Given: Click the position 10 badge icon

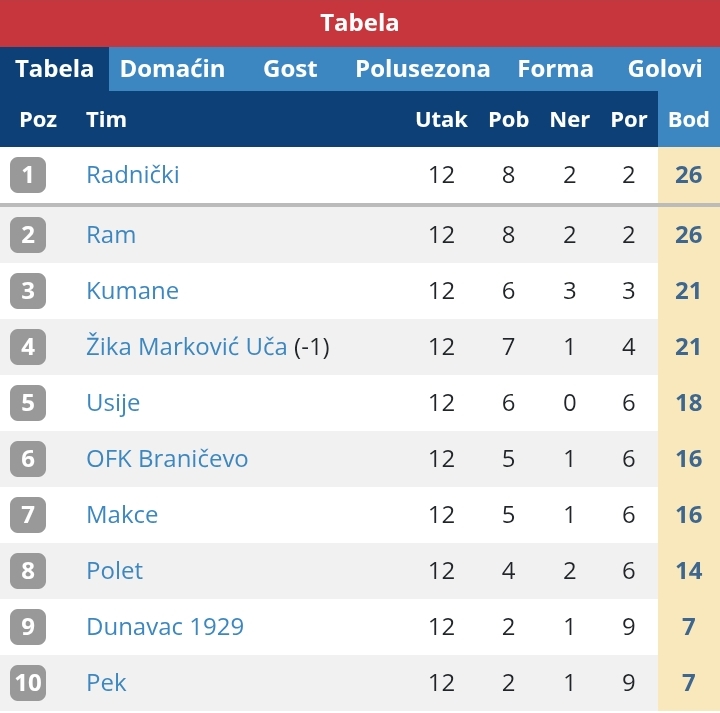Looking at the screenshot, I should 28,683.
